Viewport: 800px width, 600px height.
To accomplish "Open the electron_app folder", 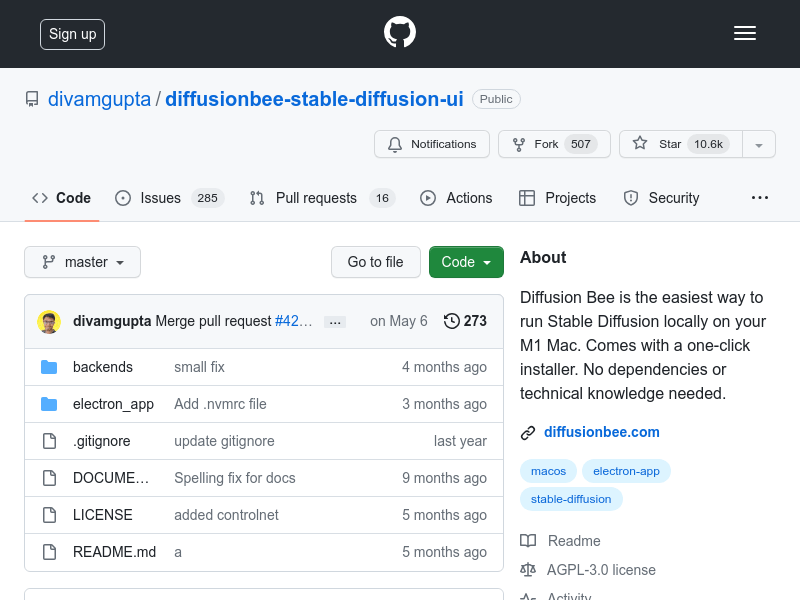I will (x=113, y=404).
